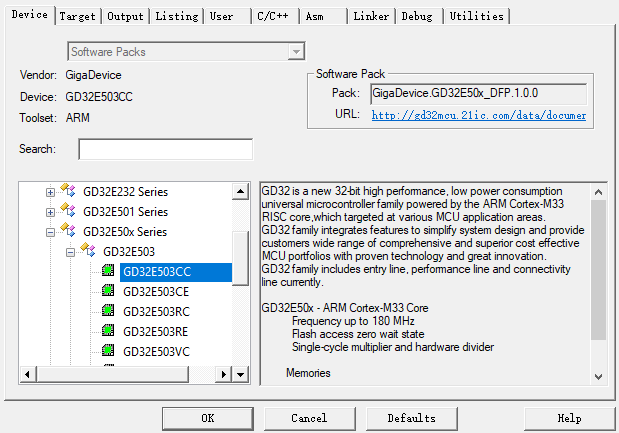Select the GD32E50x Series label

[x=125, y=232]
